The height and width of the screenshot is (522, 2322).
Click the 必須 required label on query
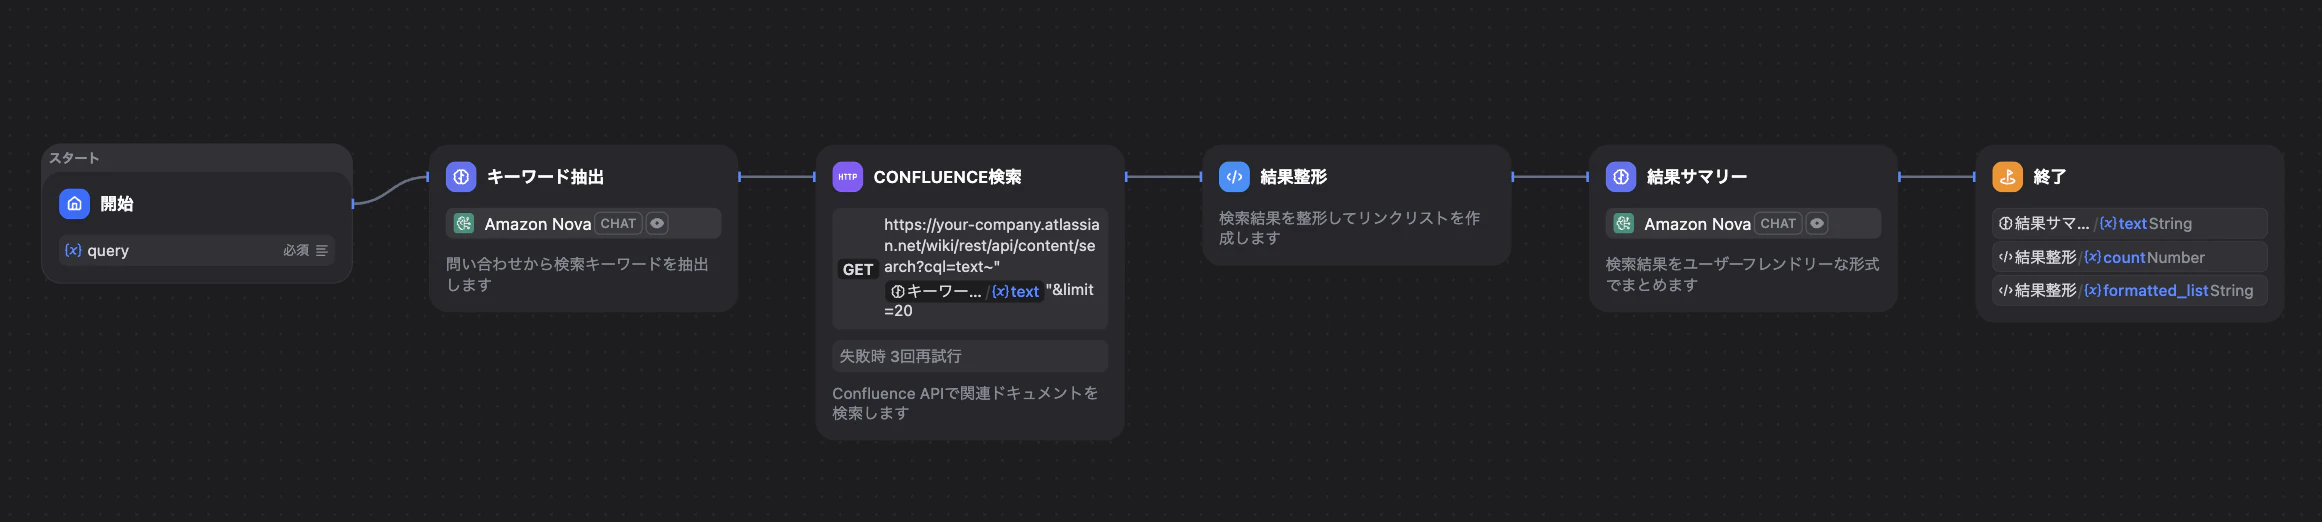[296, 251]
